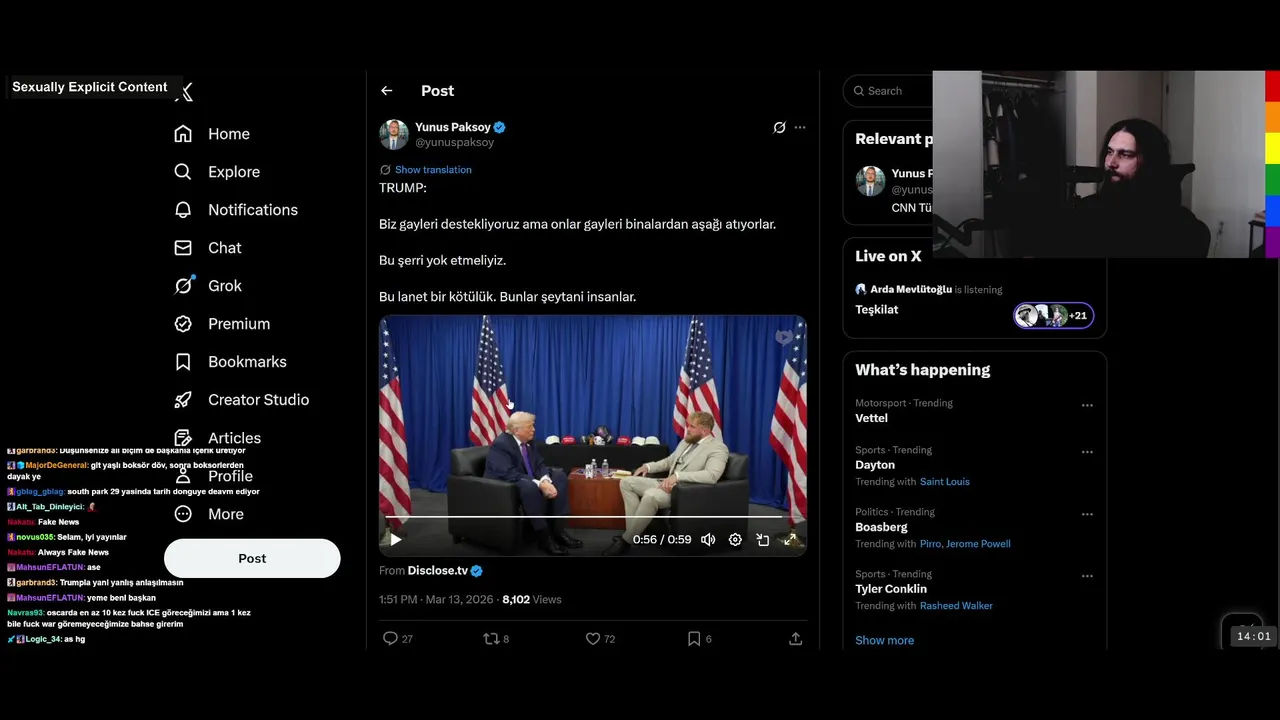
Task: Open more options for Dayton trend
Action: (1087, 452)
